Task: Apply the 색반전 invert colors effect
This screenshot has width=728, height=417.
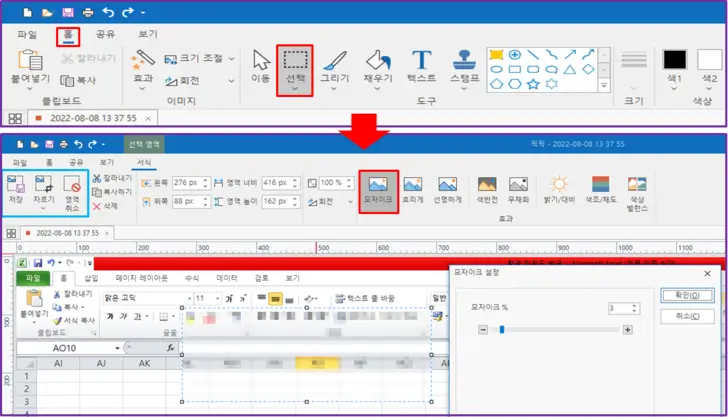Action: click(487, 191)
